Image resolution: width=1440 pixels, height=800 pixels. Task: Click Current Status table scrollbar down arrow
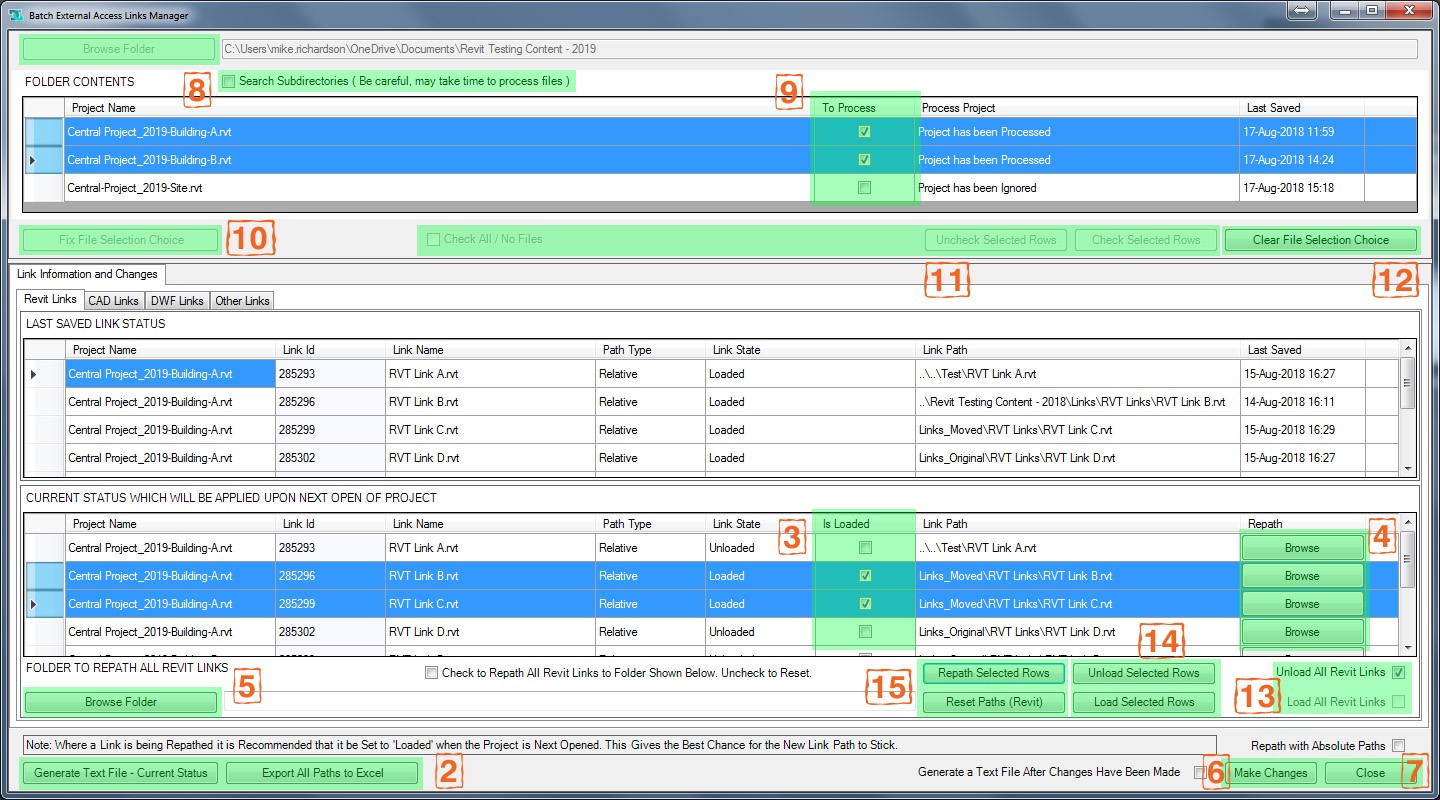(x=1408, y=647)
